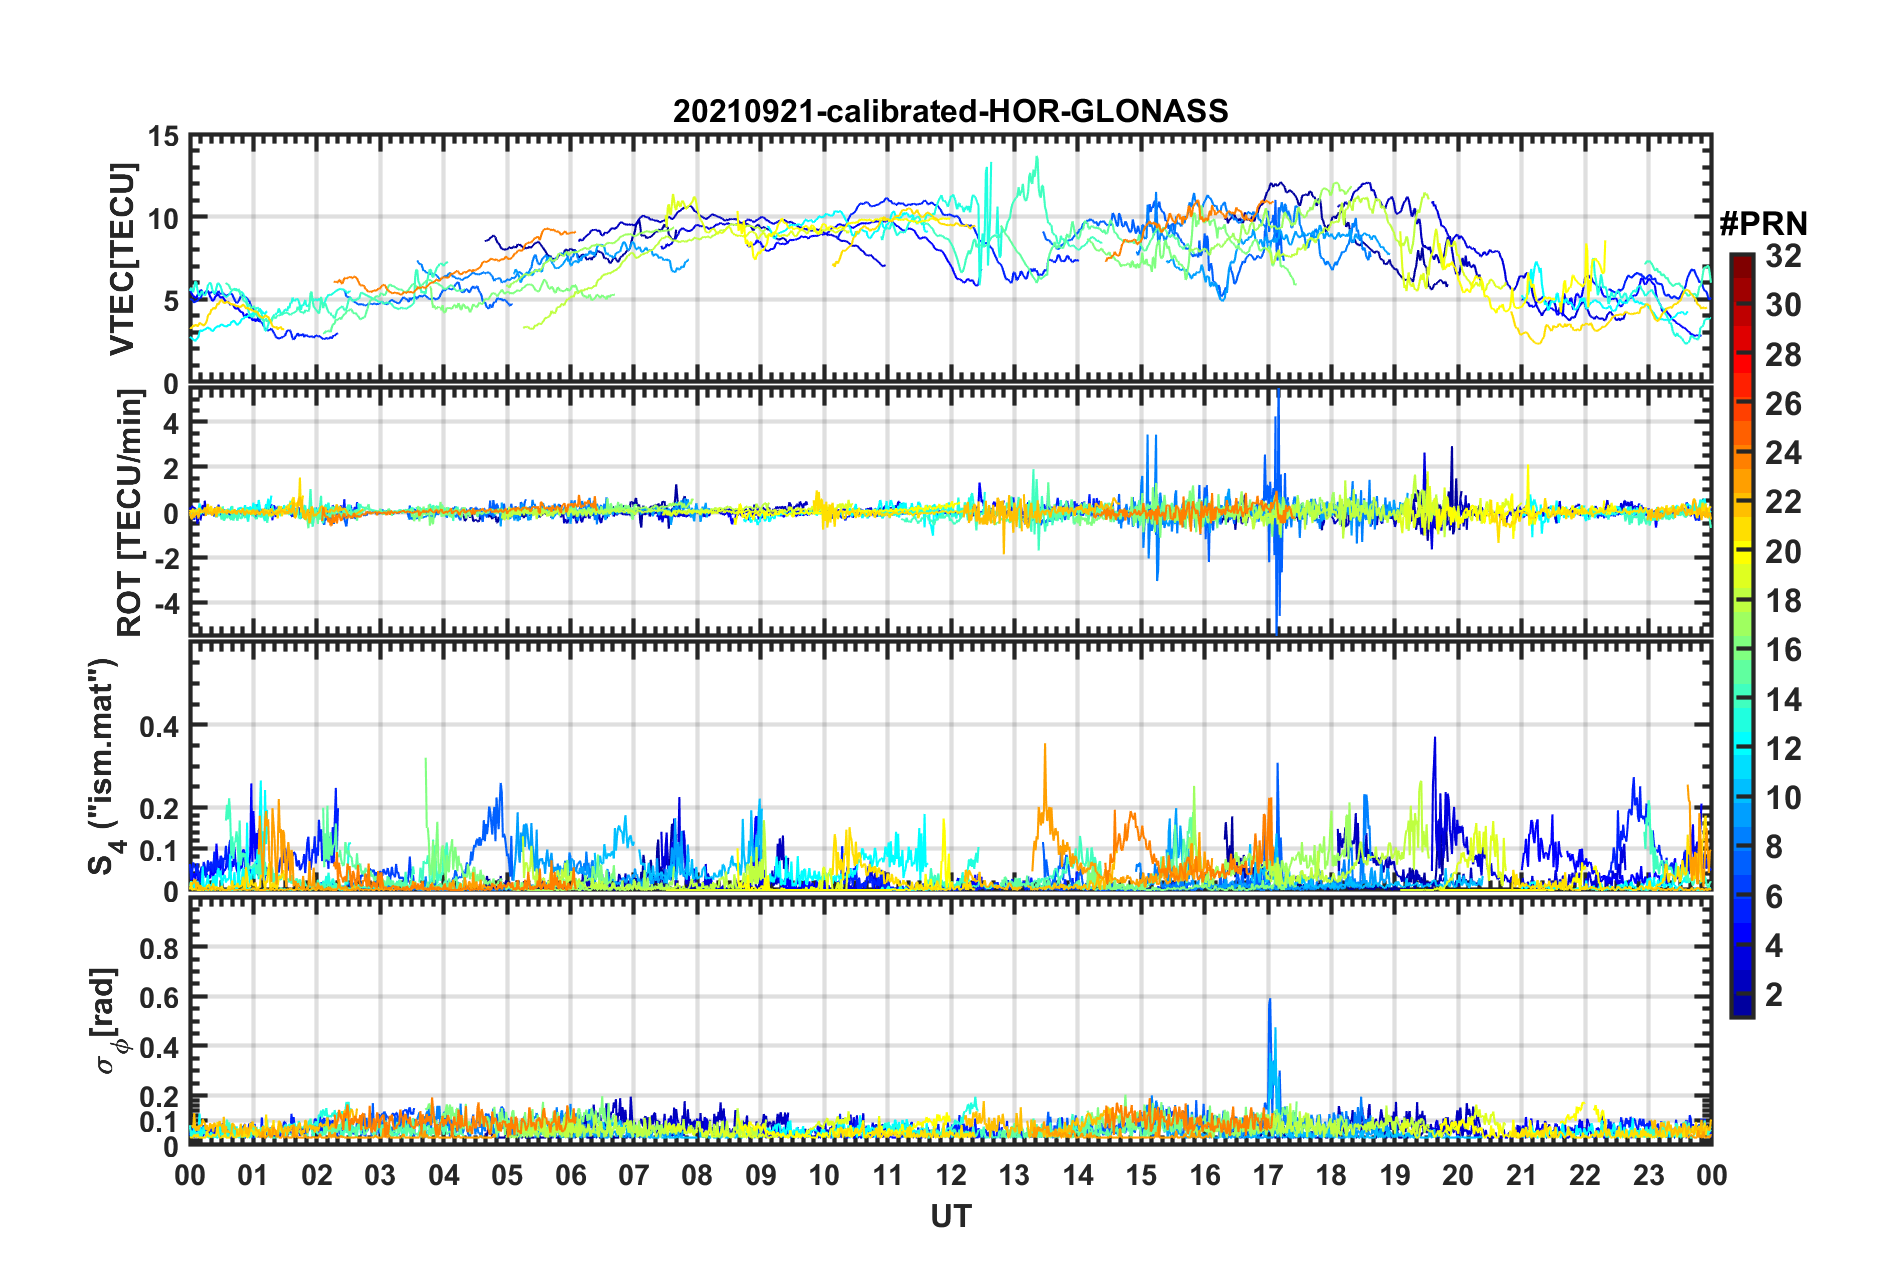This screenshot has width=1902, height=1272.
Task: Select x-axis tick label 06
Action: tap(571, 1175)
